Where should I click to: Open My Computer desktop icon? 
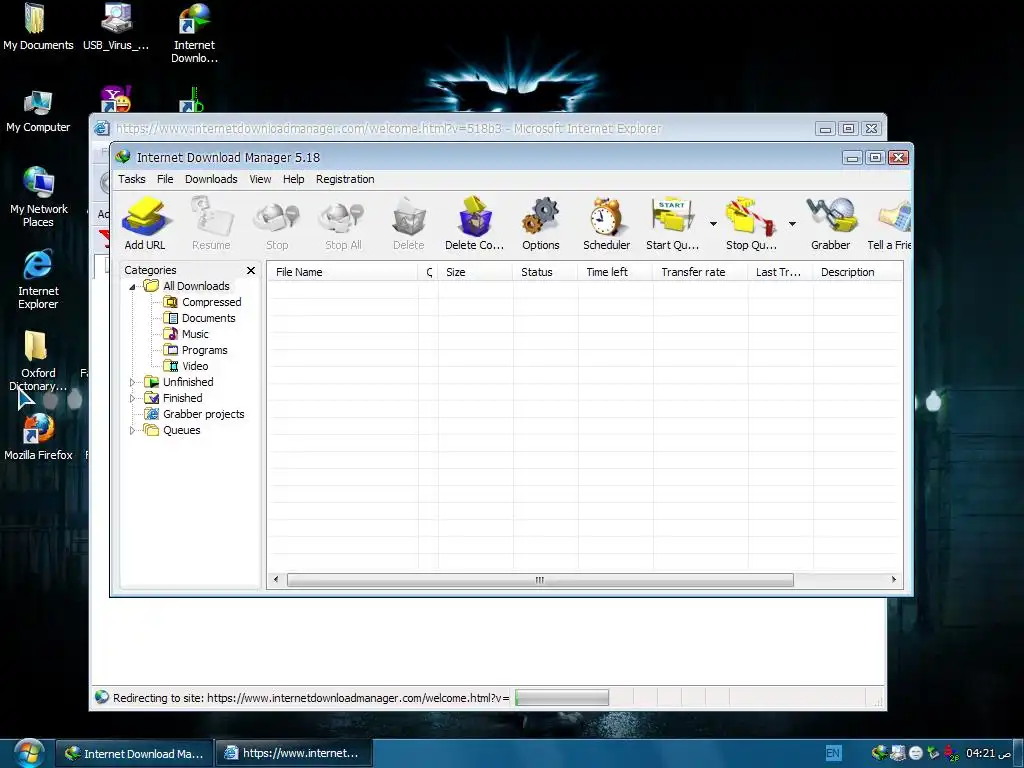coord(38,111)
